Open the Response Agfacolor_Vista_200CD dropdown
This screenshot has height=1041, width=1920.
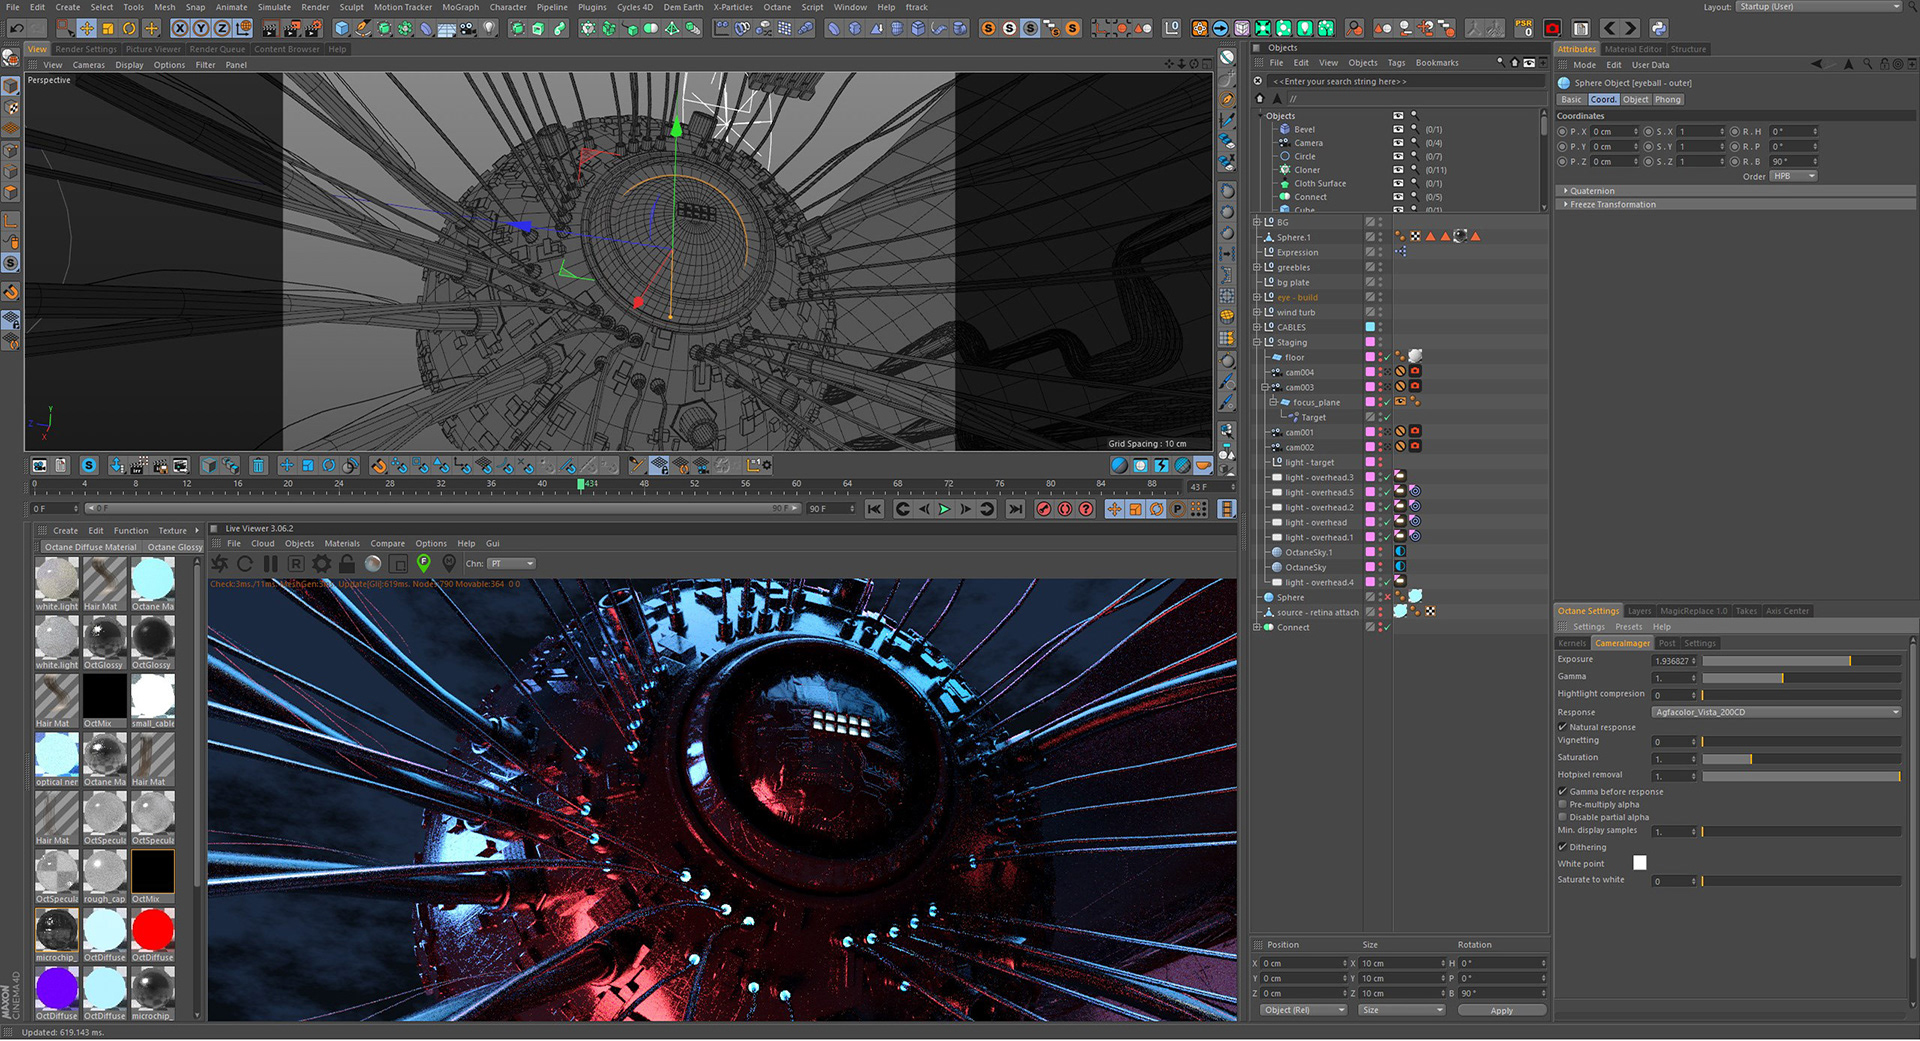coord(1776,712)
